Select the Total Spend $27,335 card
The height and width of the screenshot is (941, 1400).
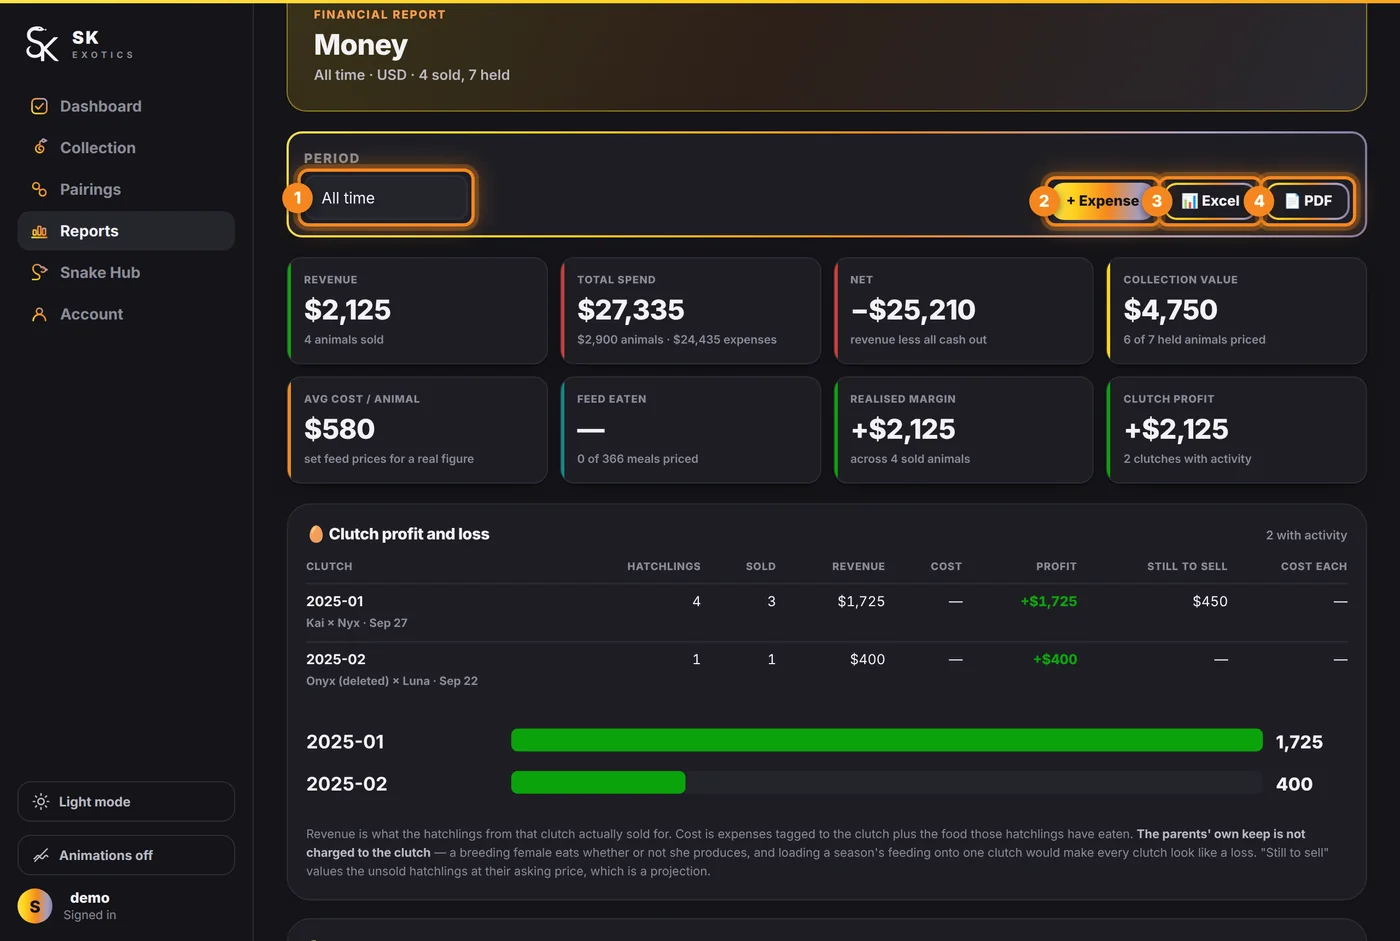click(x=691, y=311)
